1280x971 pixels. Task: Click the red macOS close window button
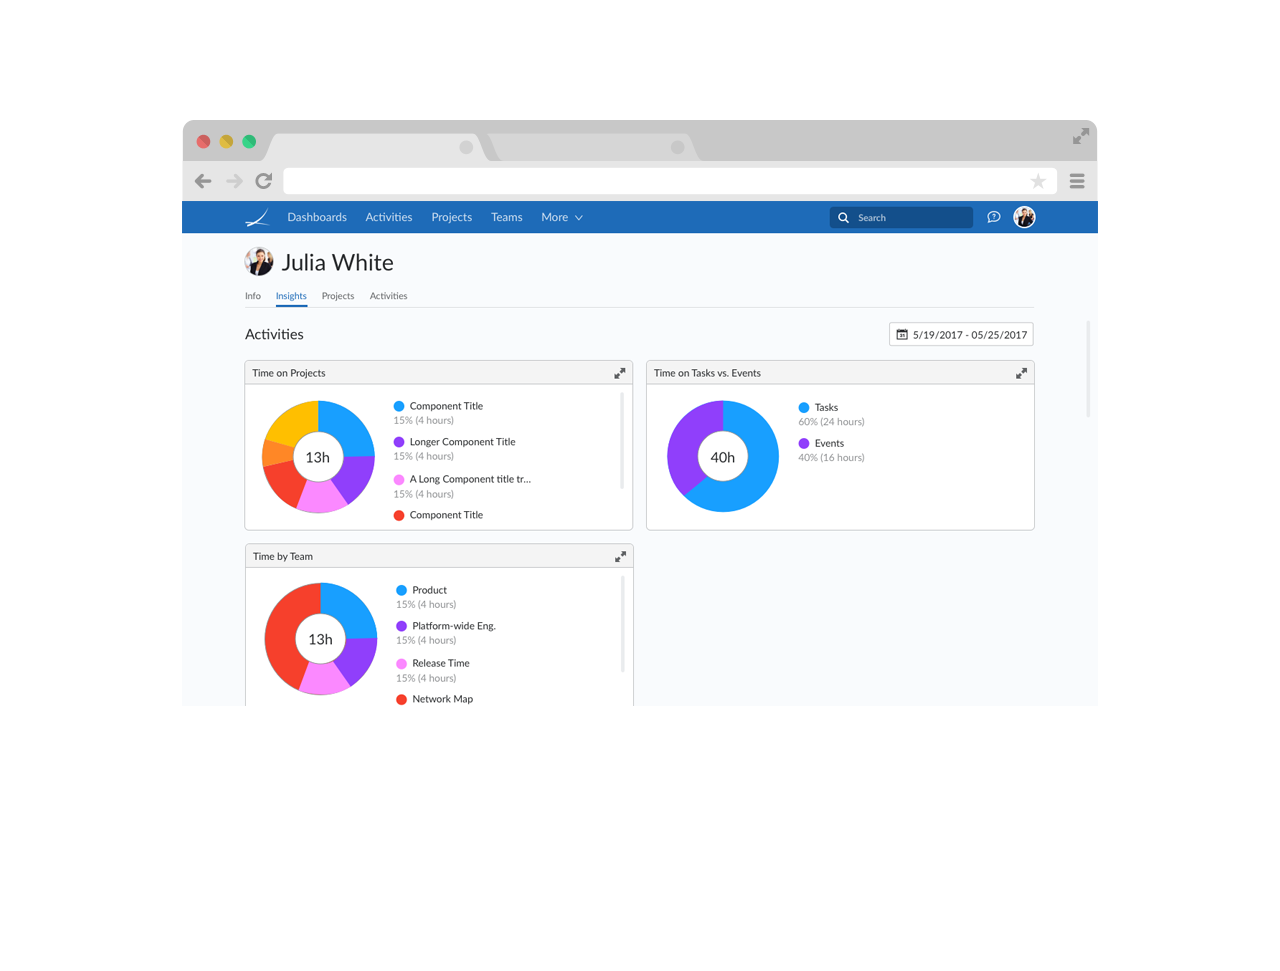[x=203, y=141]
